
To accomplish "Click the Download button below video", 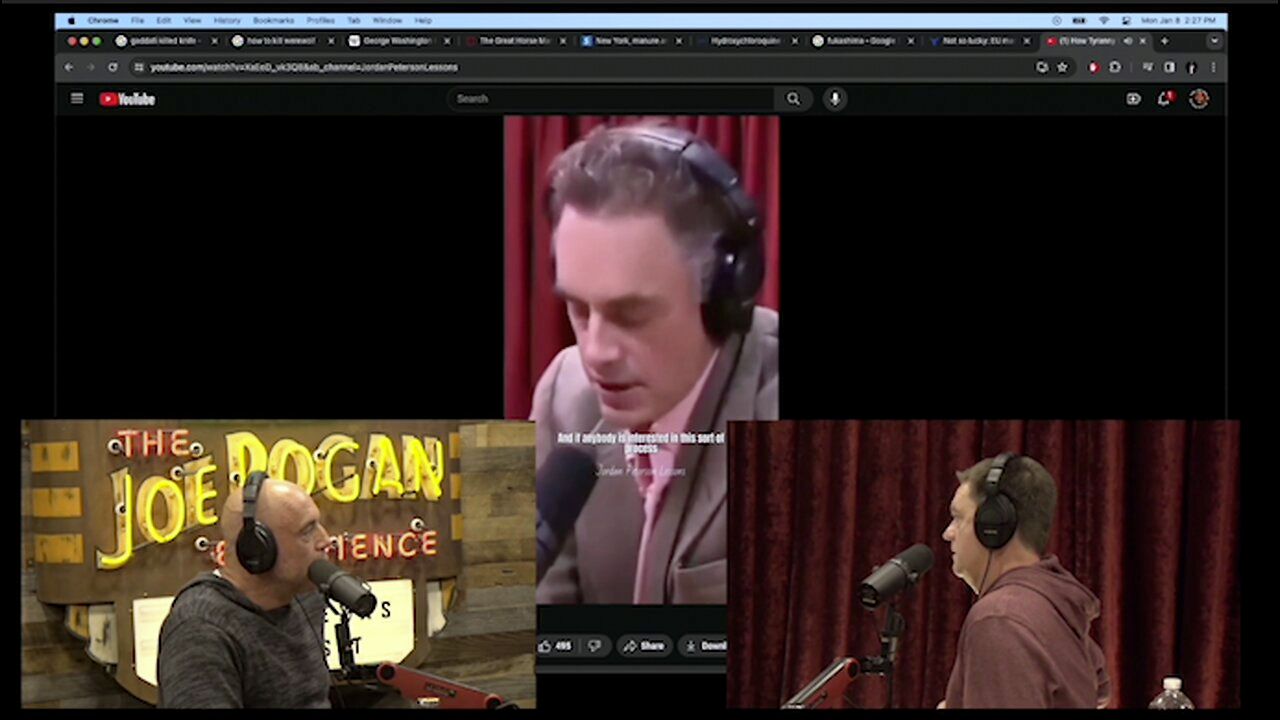I will [707, 646].
